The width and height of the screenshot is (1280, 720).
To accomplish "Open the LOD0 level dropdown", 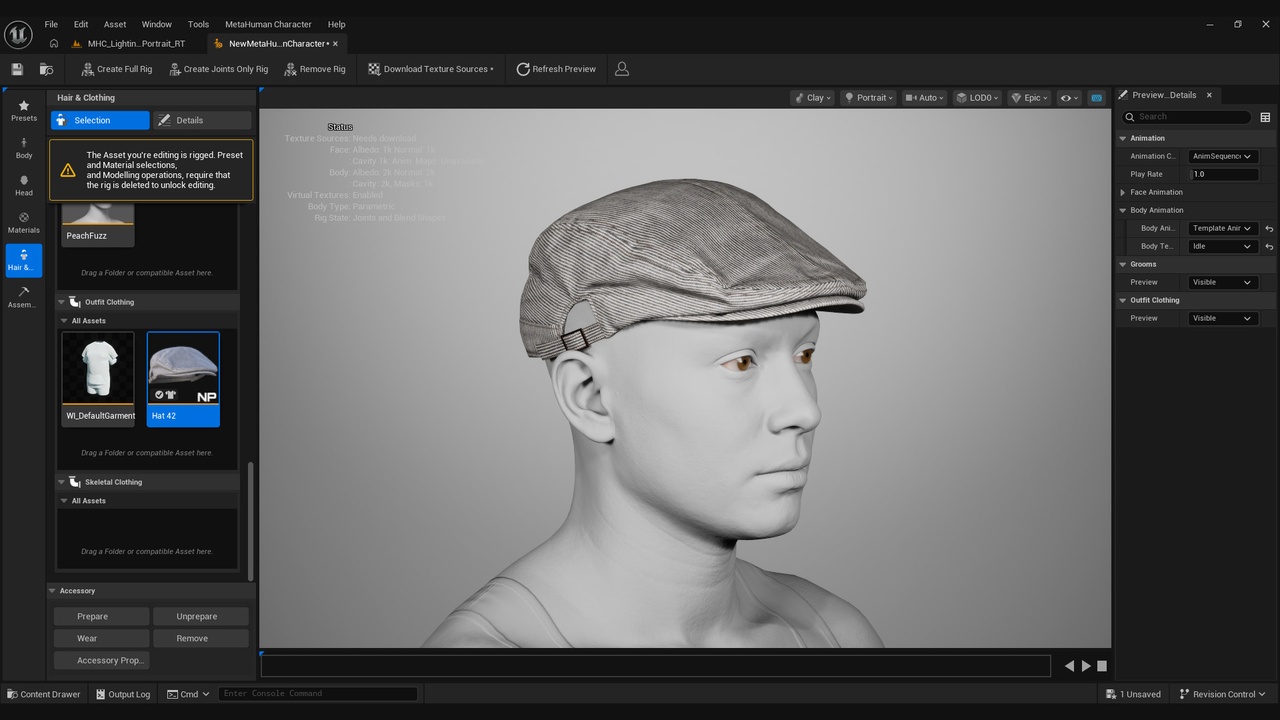I will click(977, 98).
